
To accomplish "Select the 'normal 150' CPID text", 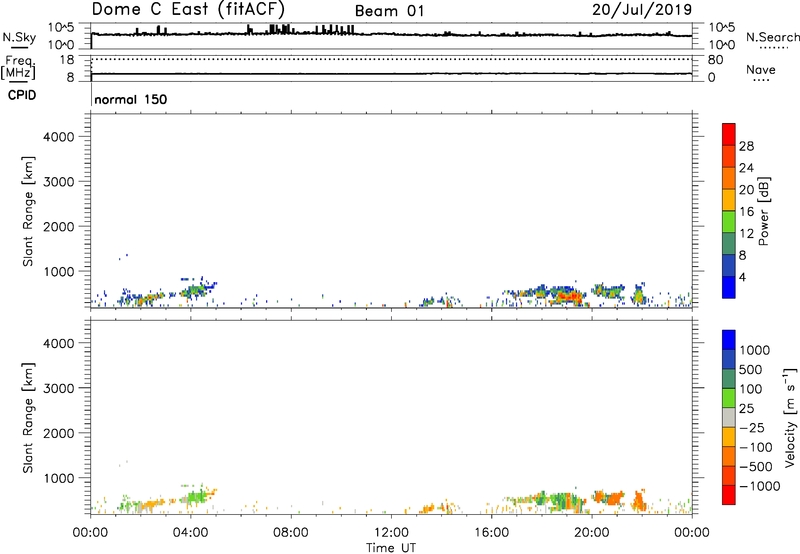I will [x=131, y=99].
